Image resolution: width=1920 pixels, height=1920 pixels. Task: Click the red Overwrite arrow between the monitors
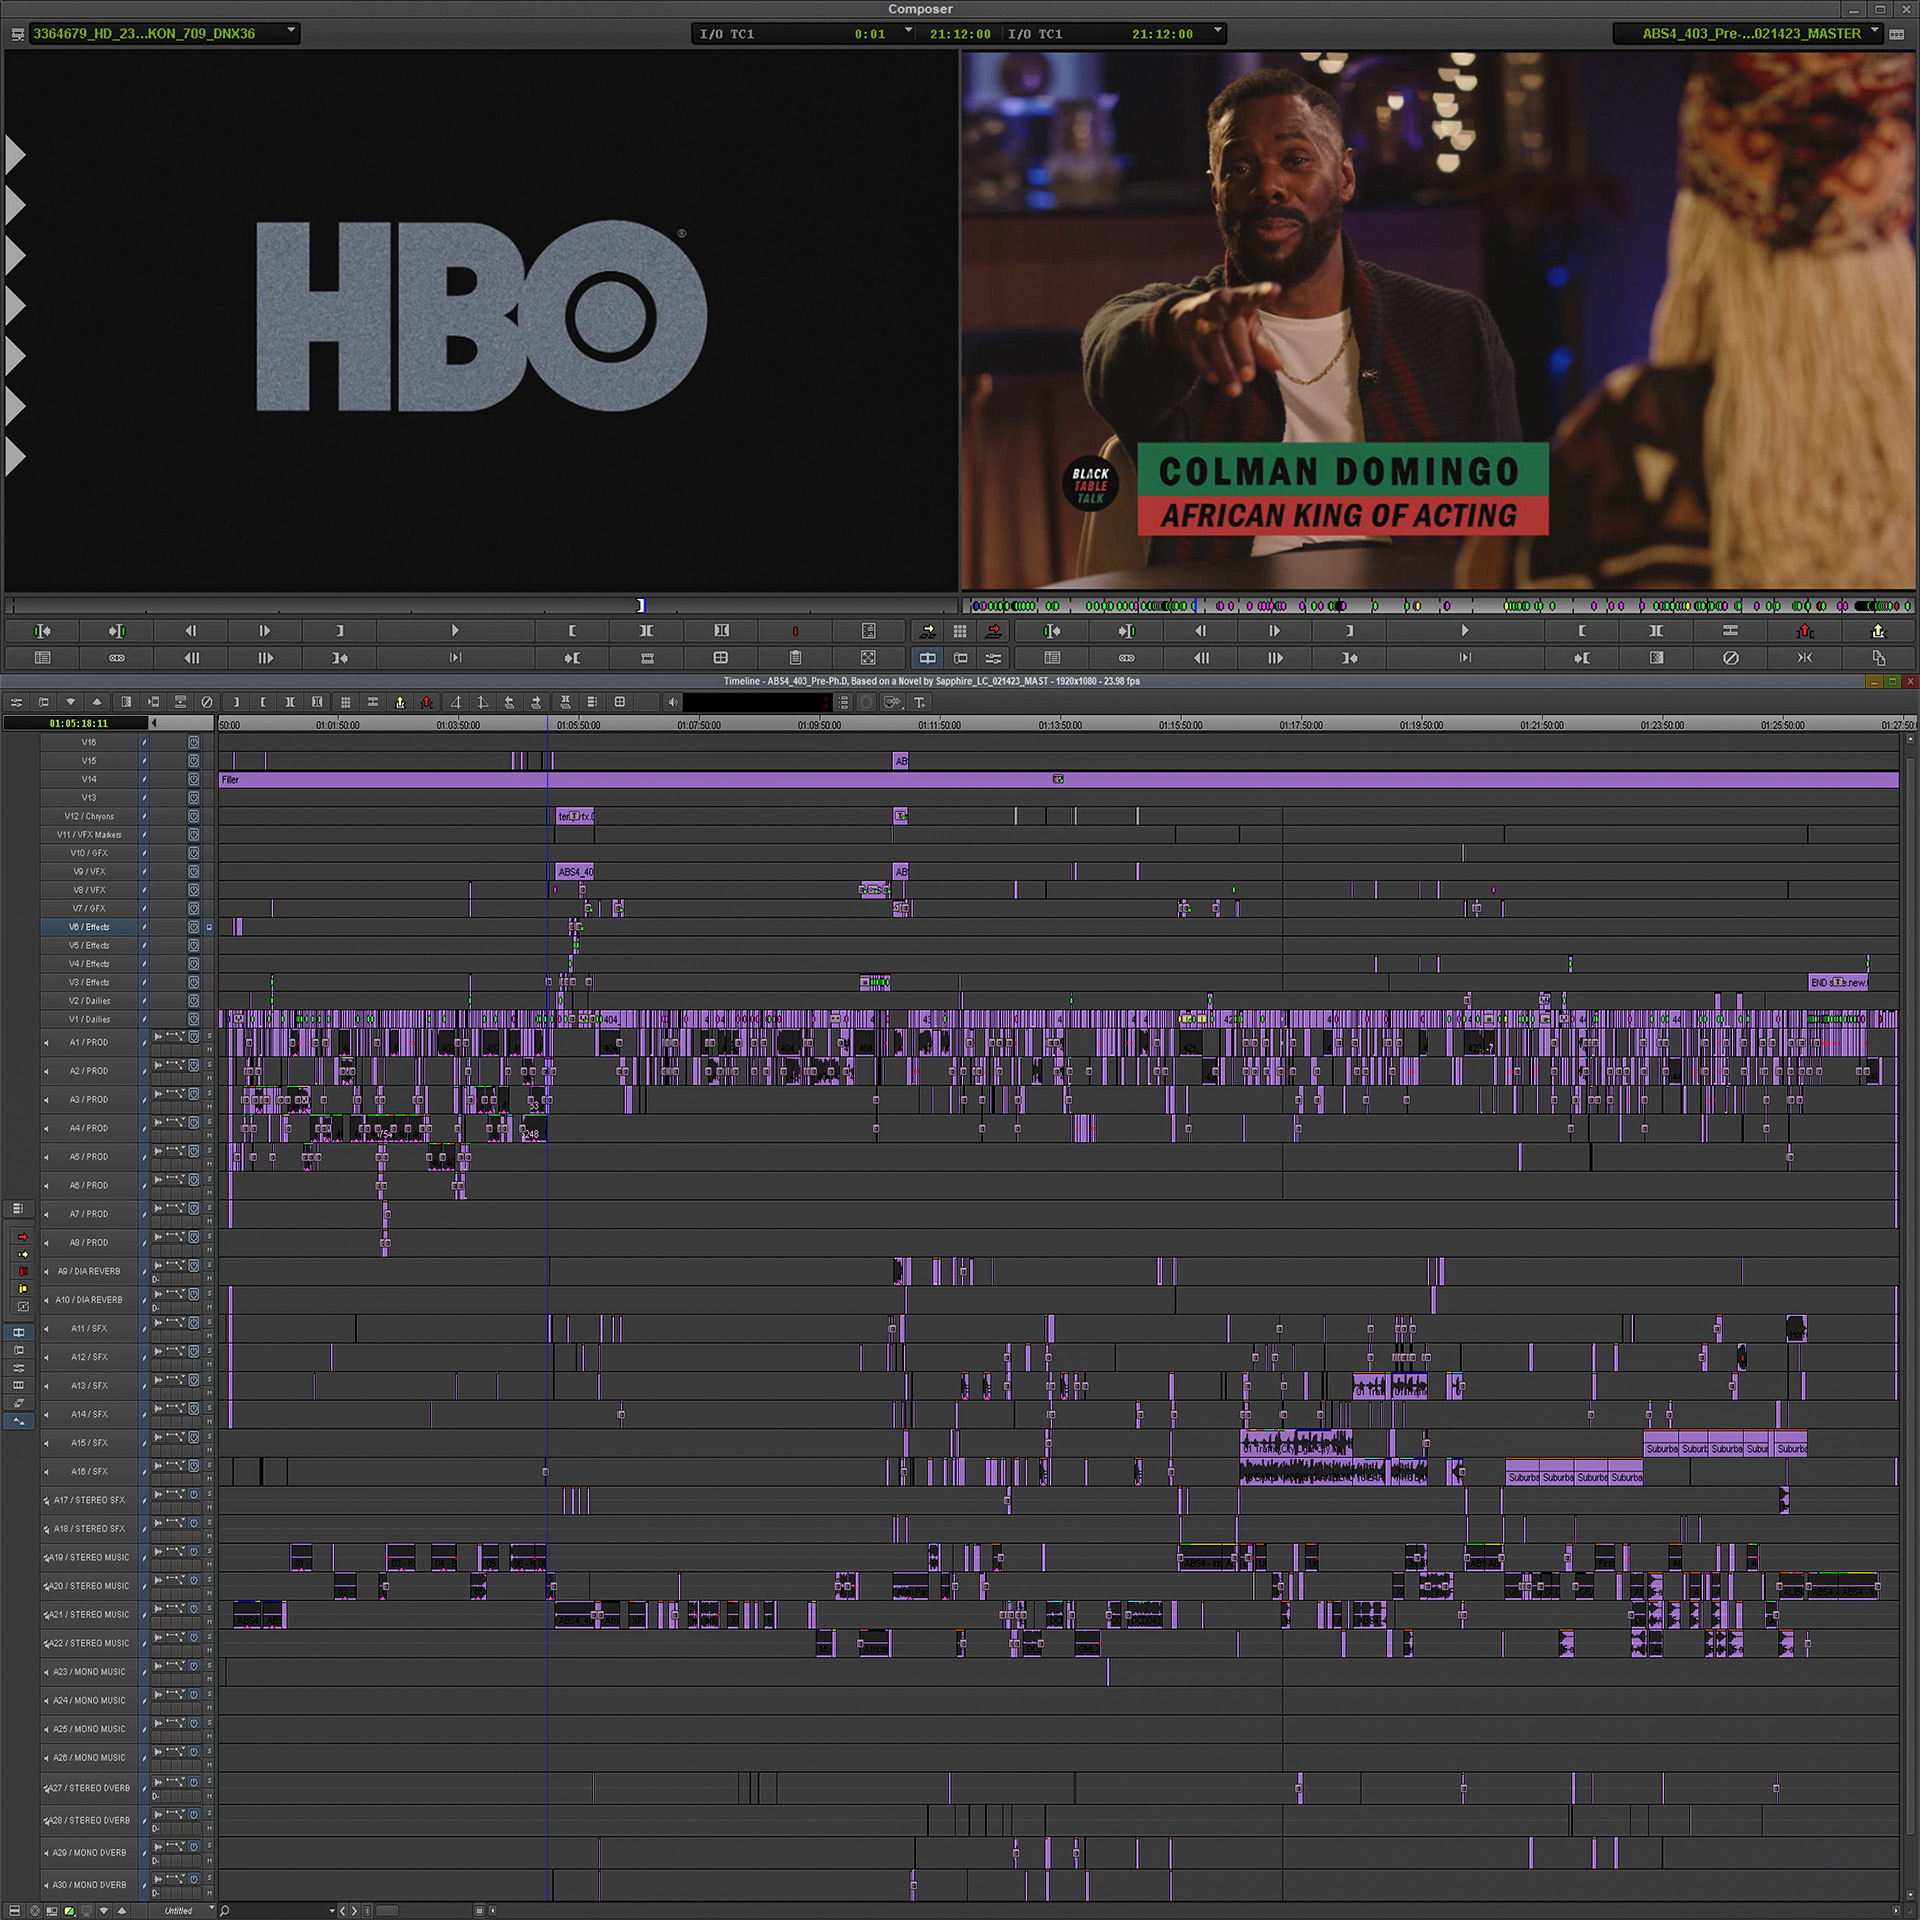point(993,631)
